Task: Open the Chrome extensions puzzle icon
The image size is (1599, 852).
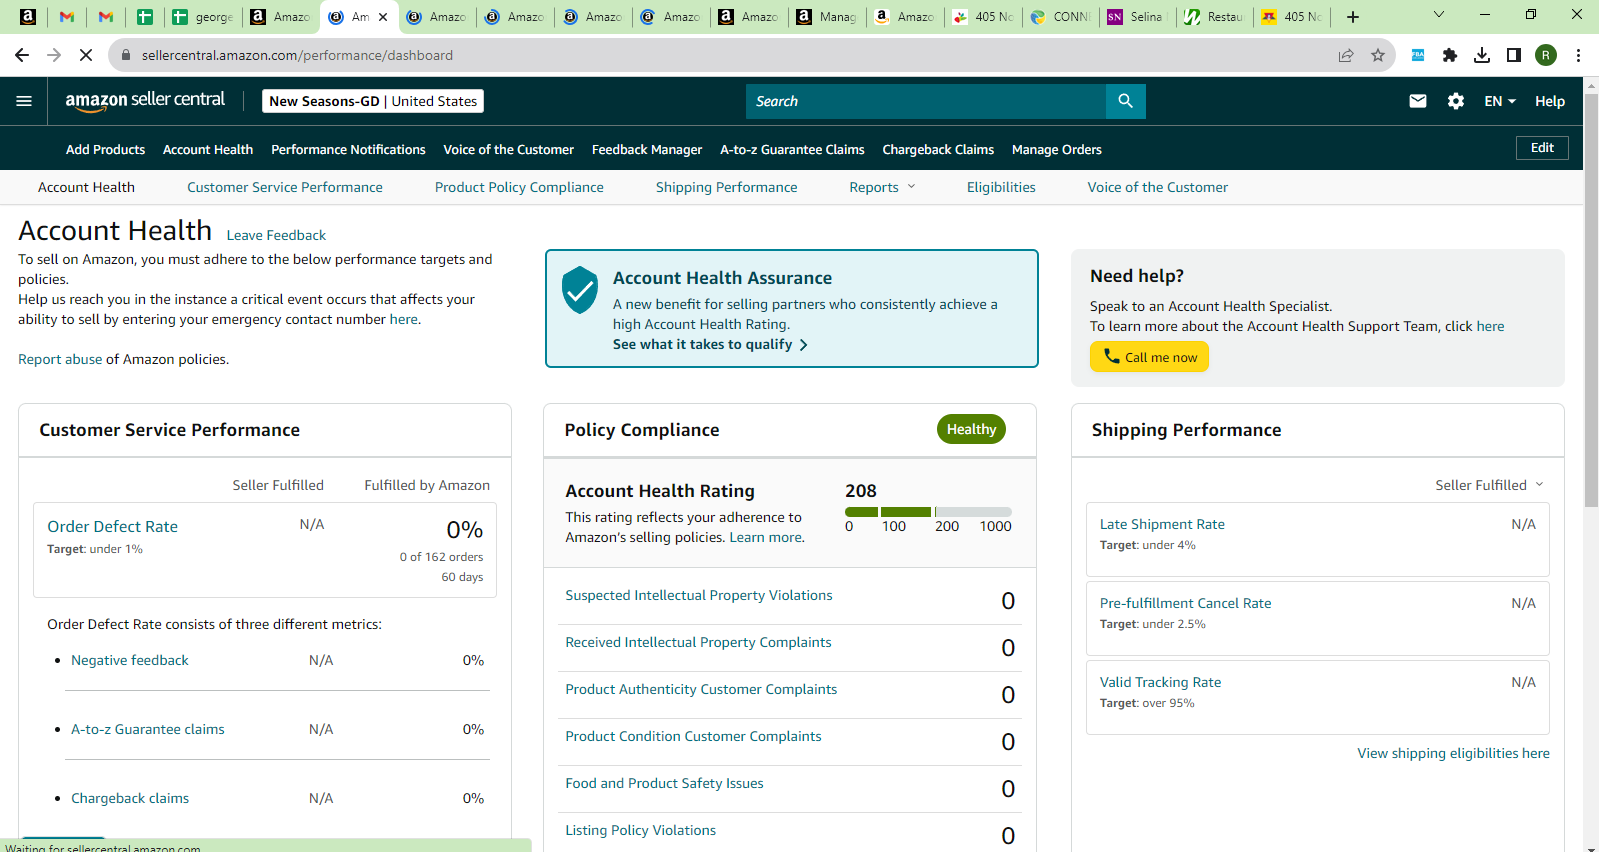Action: 1450,55
